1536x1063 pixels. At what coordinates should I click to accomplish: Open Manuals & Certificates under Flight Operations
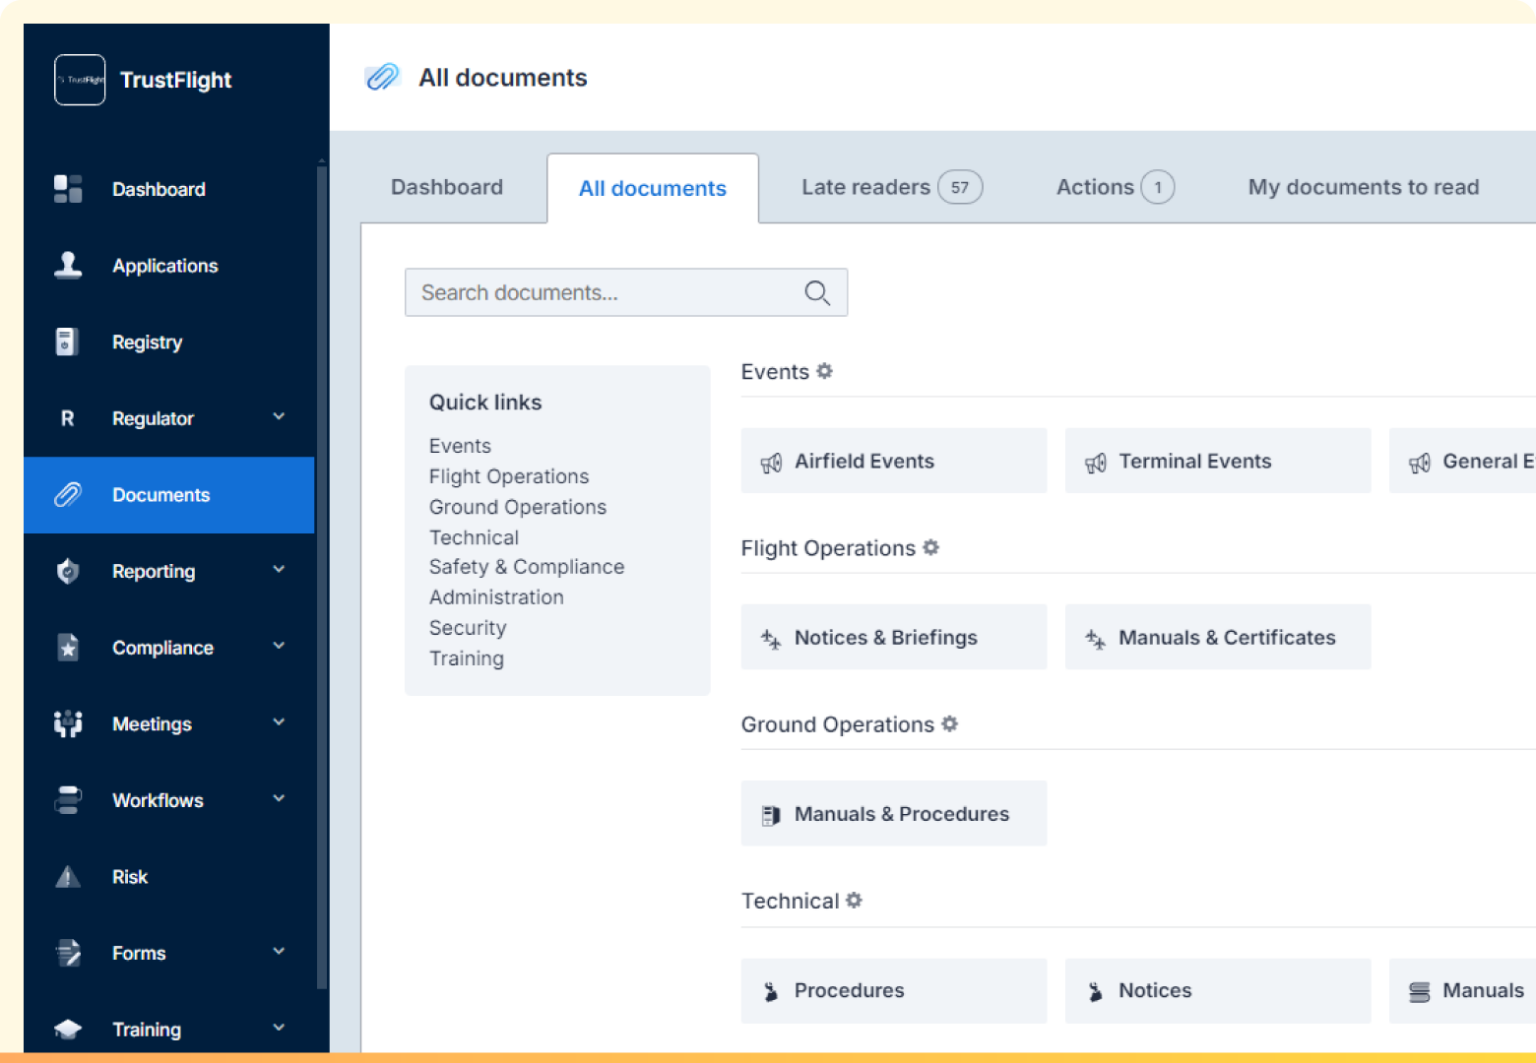pyautogui.click(x=1218, y=637)
